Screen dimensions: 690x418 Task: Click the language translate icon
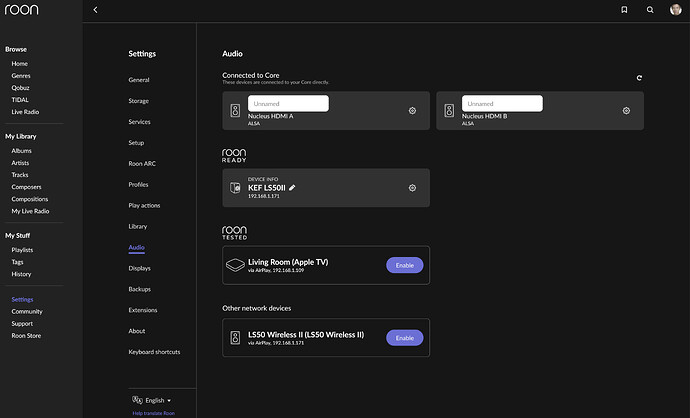[137, 400]
